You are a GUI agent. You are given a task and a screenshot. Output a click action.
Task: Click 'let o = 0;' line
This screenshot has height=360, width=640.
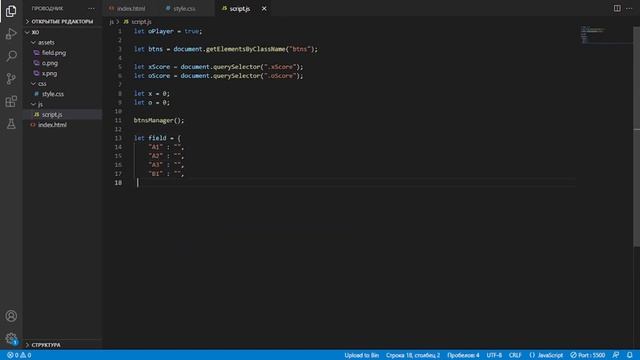152,102
